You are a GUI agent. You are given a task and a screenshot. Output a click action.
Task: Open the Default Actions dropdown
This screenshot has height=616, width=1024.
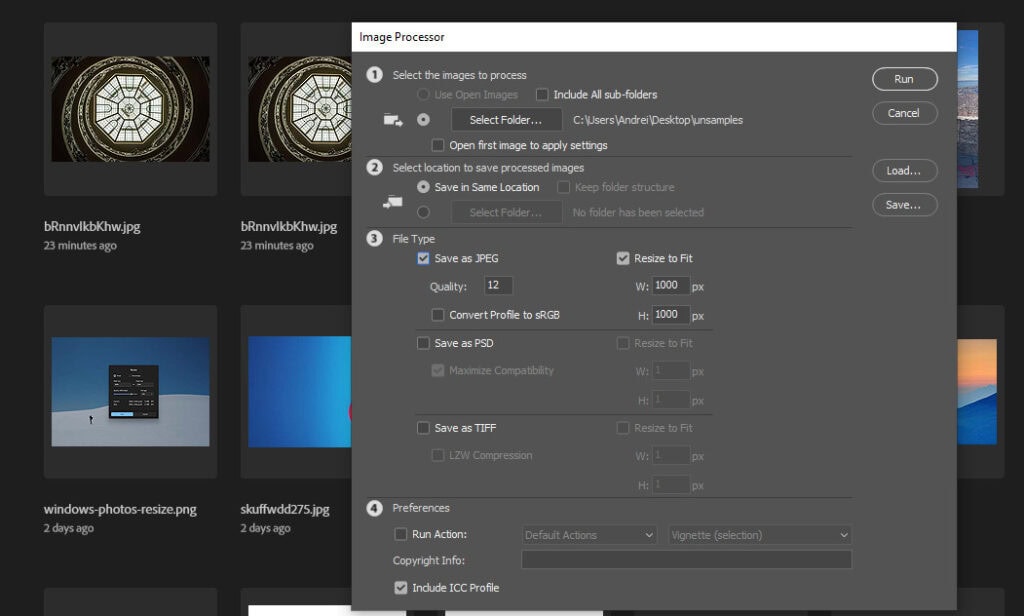589,534
